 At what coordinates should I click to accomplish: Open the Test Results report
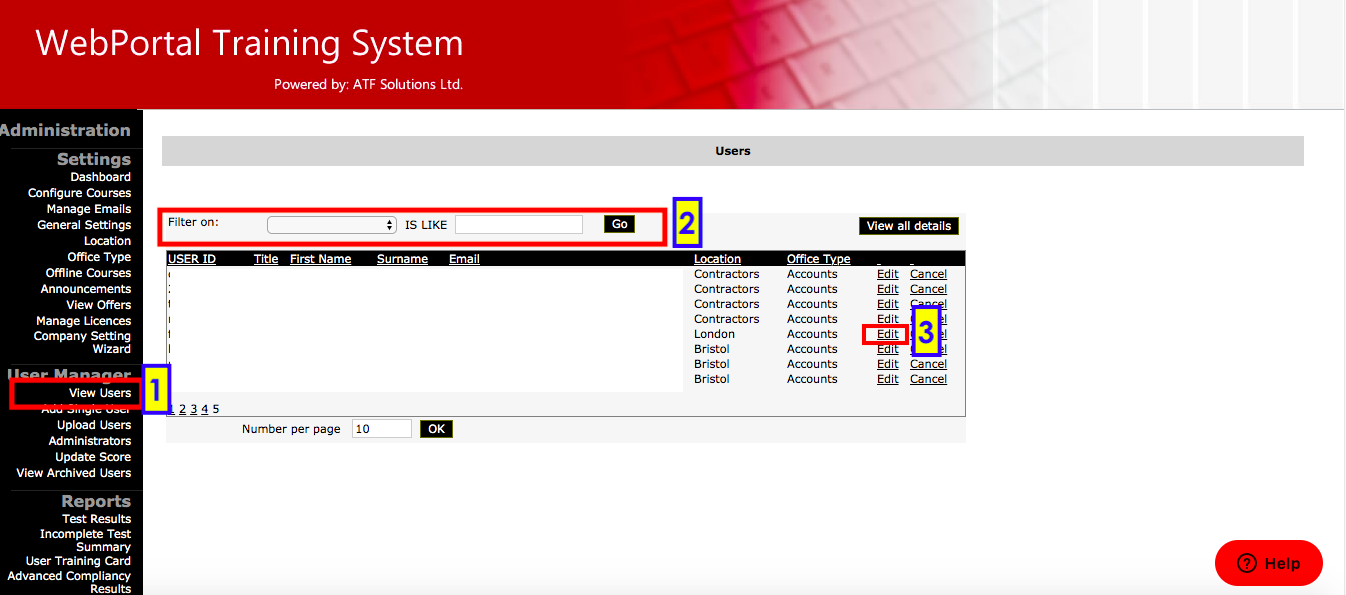click(96, 519)
